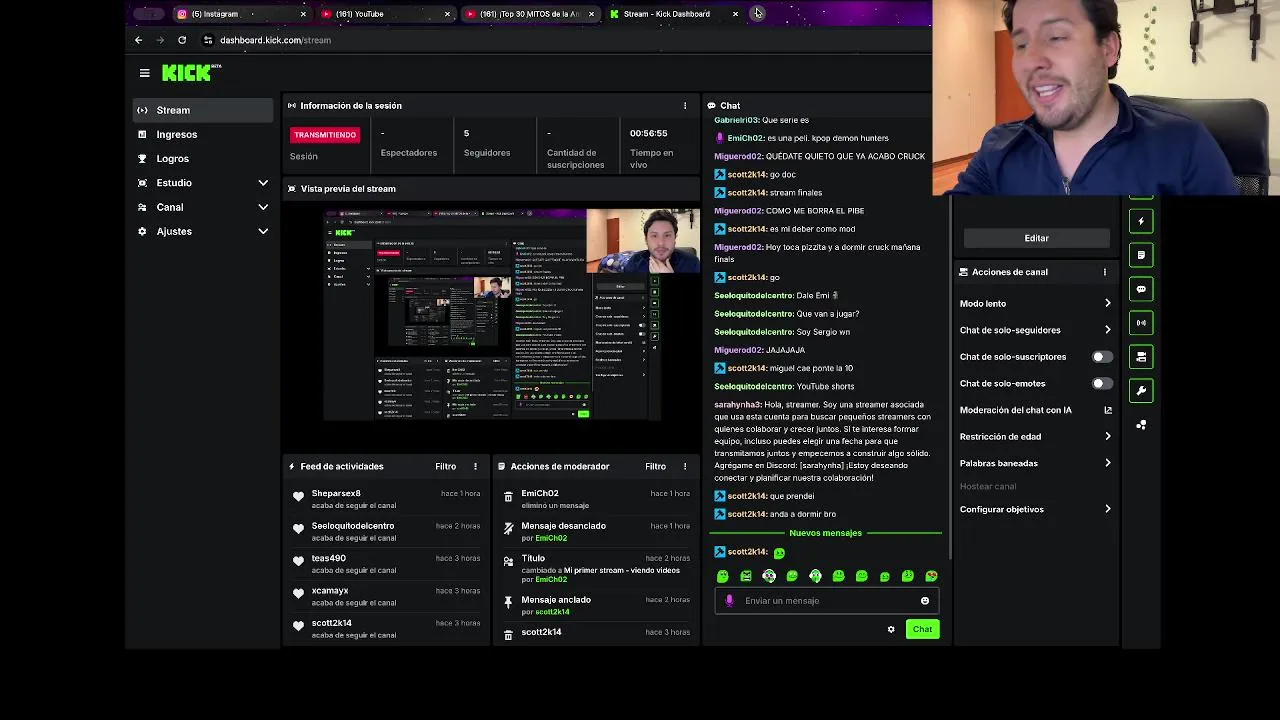Open Configurar objetivos arrow
This screenshot has height=720, width=1280.
(x=1108, y=509)
